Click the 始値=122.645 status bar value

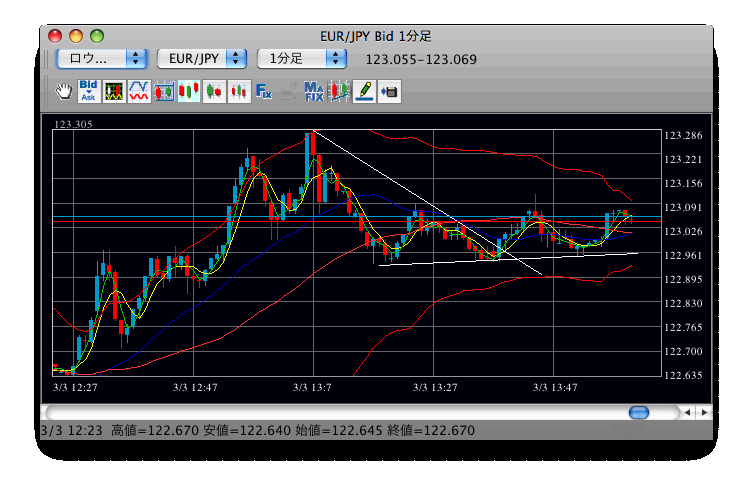[x=339, y=430]
